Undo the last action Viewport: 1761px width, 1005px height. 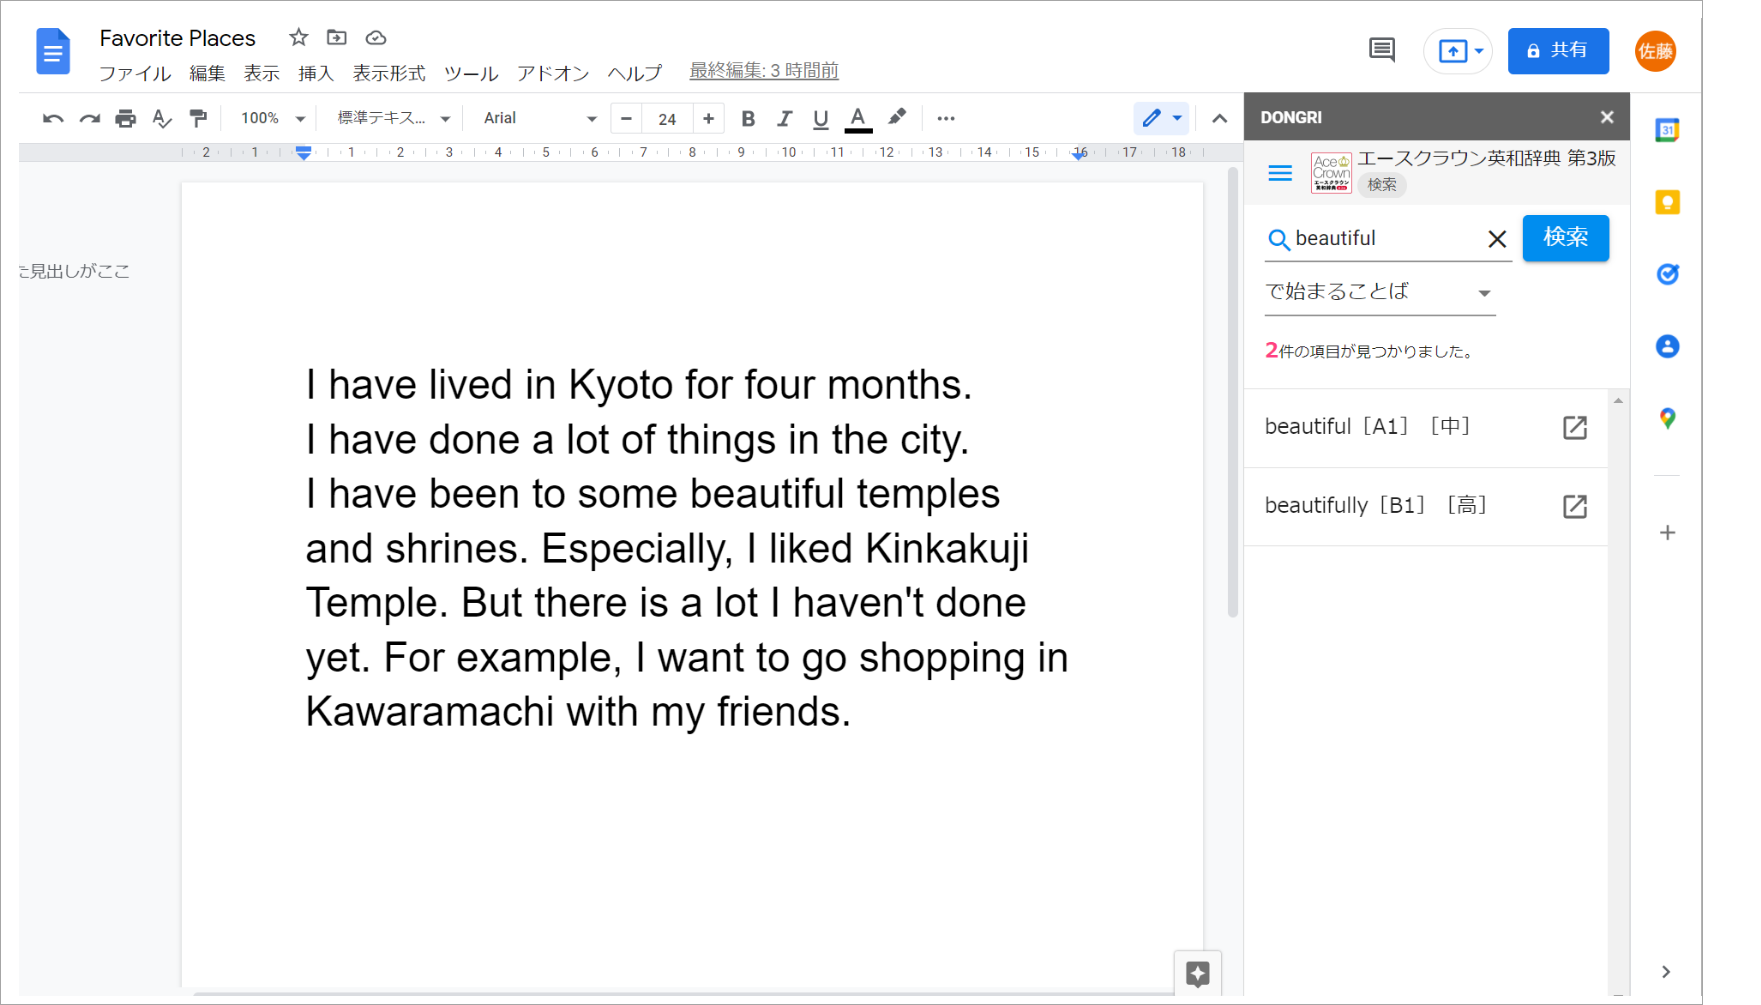pyautogui.click(x=53, y=119)
